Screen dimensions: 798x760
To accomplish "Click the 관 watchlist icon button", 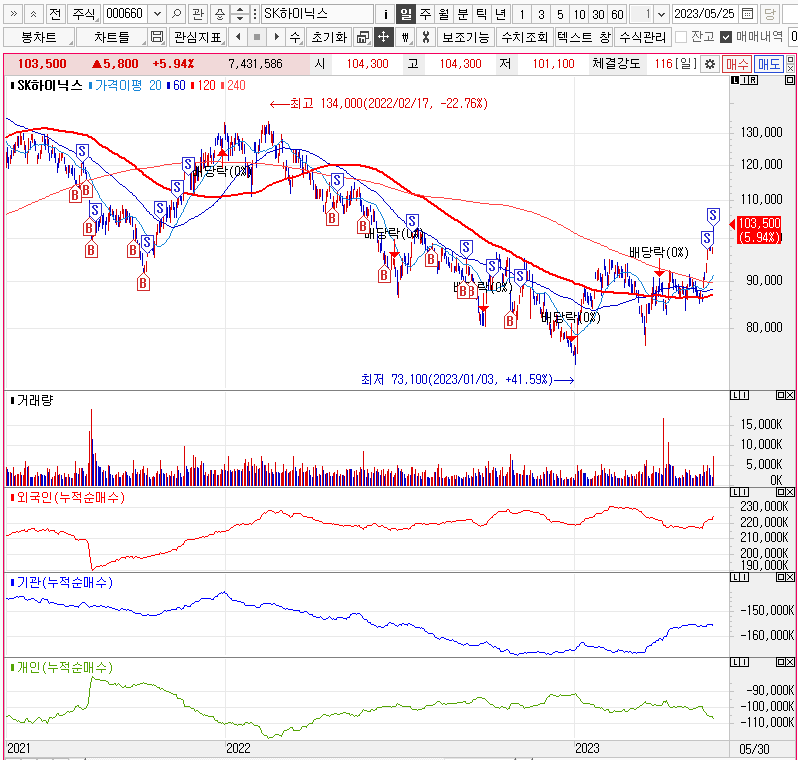I will (x=197, y=14).
